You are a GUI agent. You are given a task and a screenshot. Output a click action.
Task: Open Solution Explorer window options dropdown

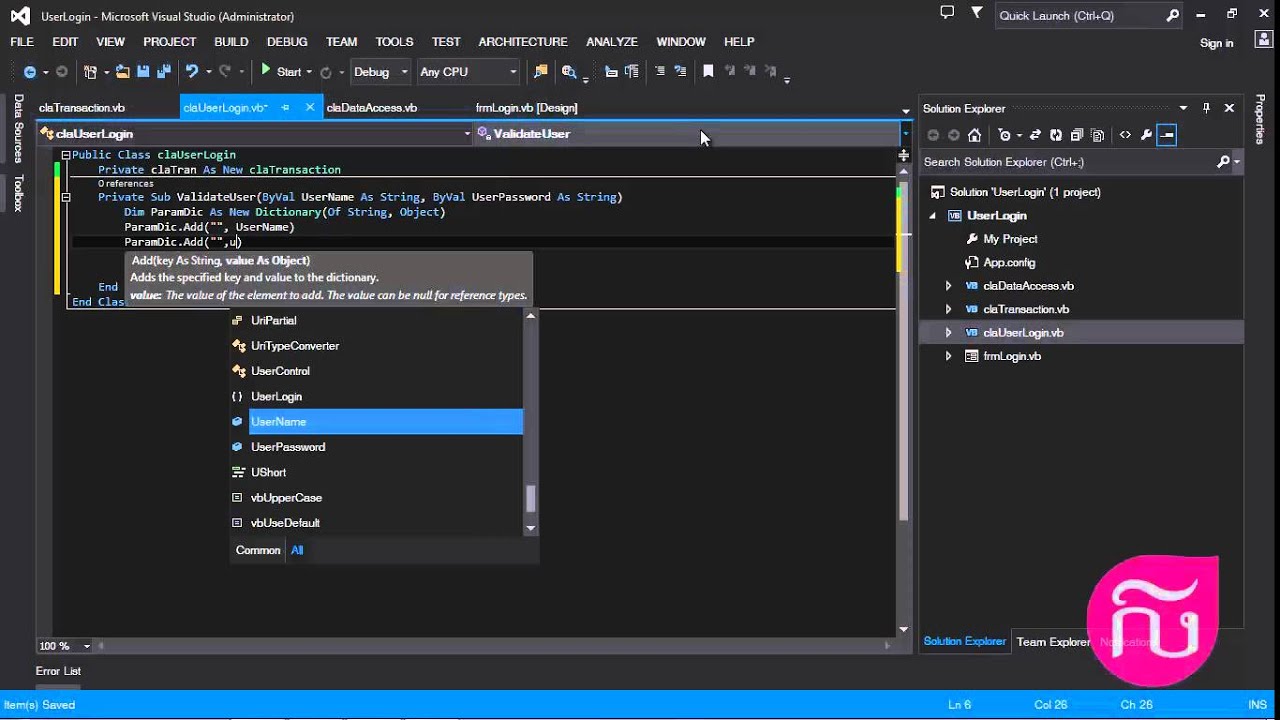click(1183, 108)
